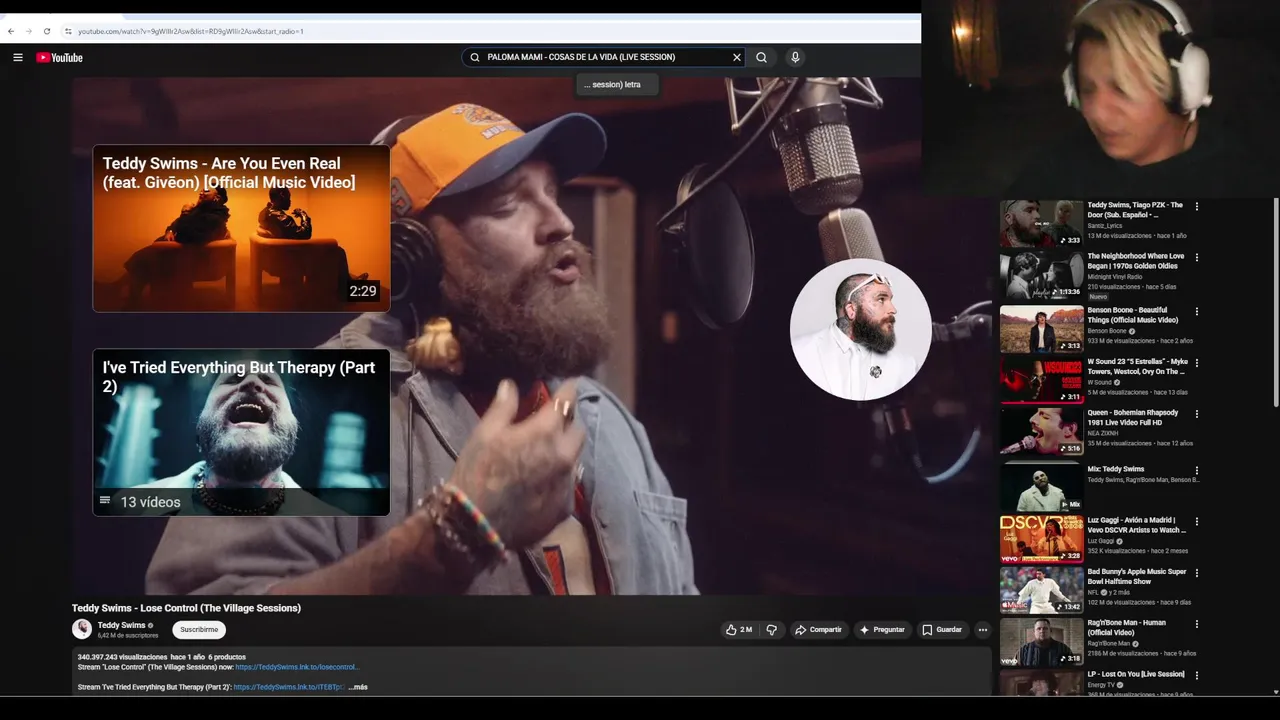The image size is (1280, 720).
Task: Click the Benson Boone channel name
Action: coord(1107,331)
